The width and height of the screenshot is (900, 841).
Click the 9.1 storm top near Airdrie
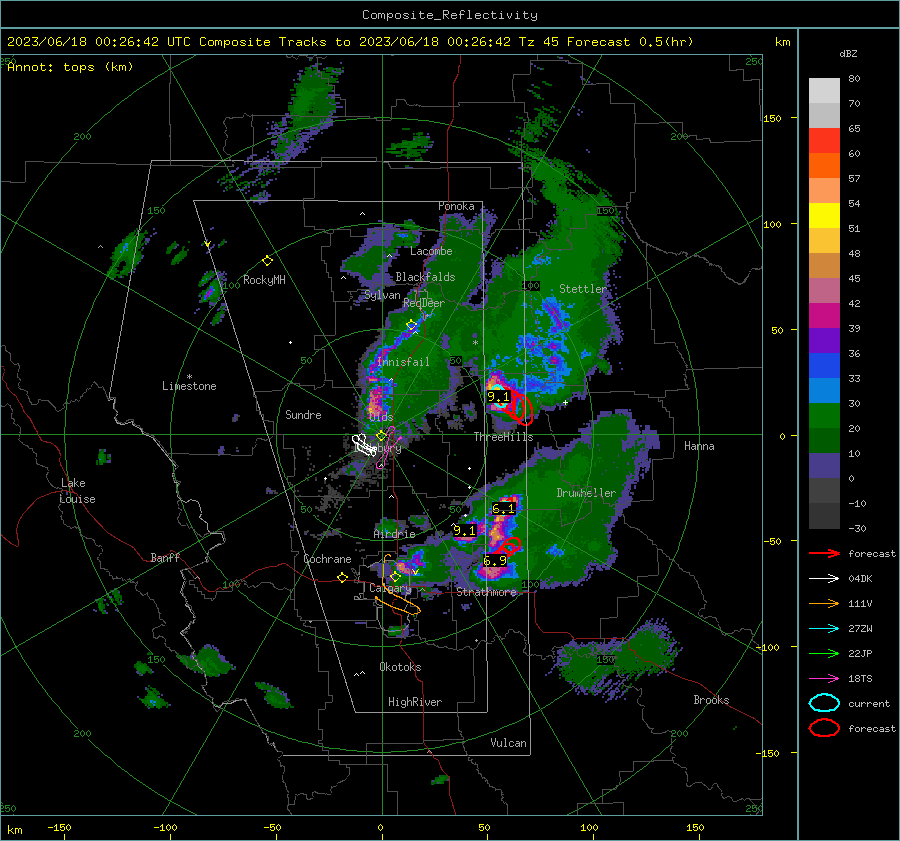[x=464, y=530]
